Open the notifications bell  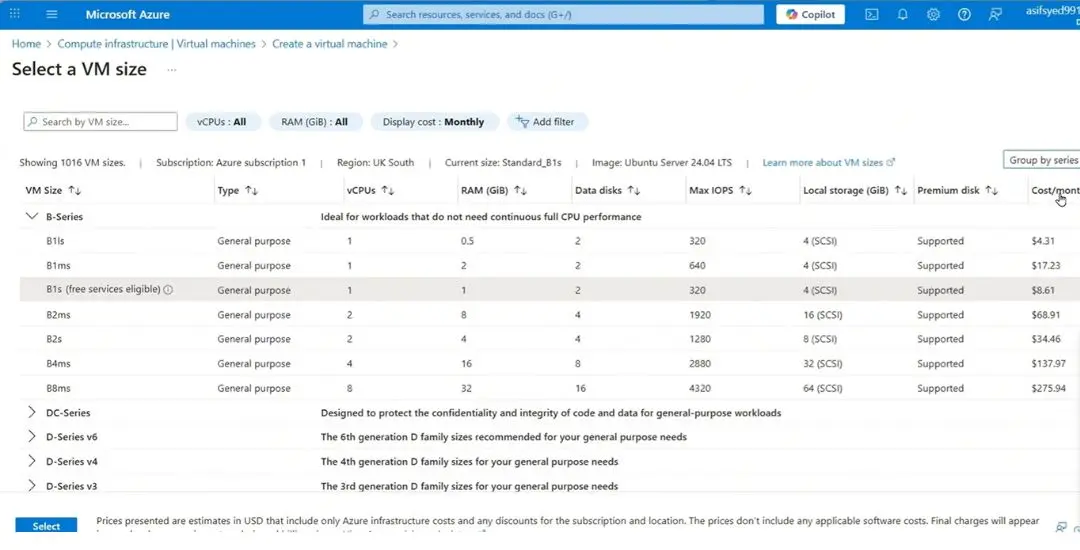(902, 14)
